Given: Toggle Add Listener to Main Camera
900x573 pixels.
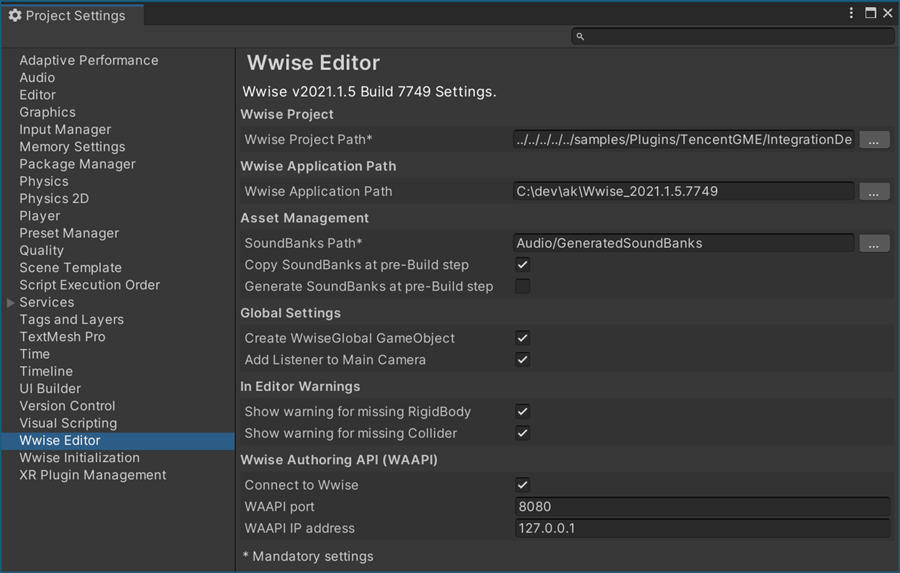Looking at the screenshot, I should coord(523,360).
